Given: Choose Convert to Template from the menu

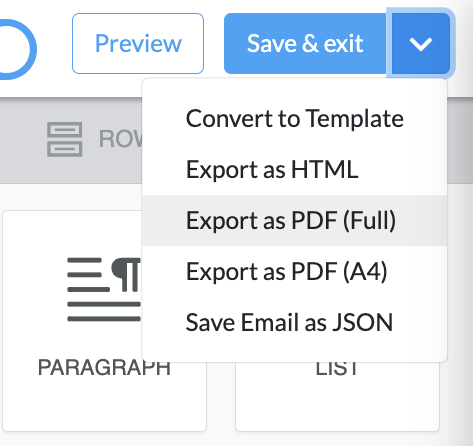Looking at the screenshot, I should tap(295, 119).
